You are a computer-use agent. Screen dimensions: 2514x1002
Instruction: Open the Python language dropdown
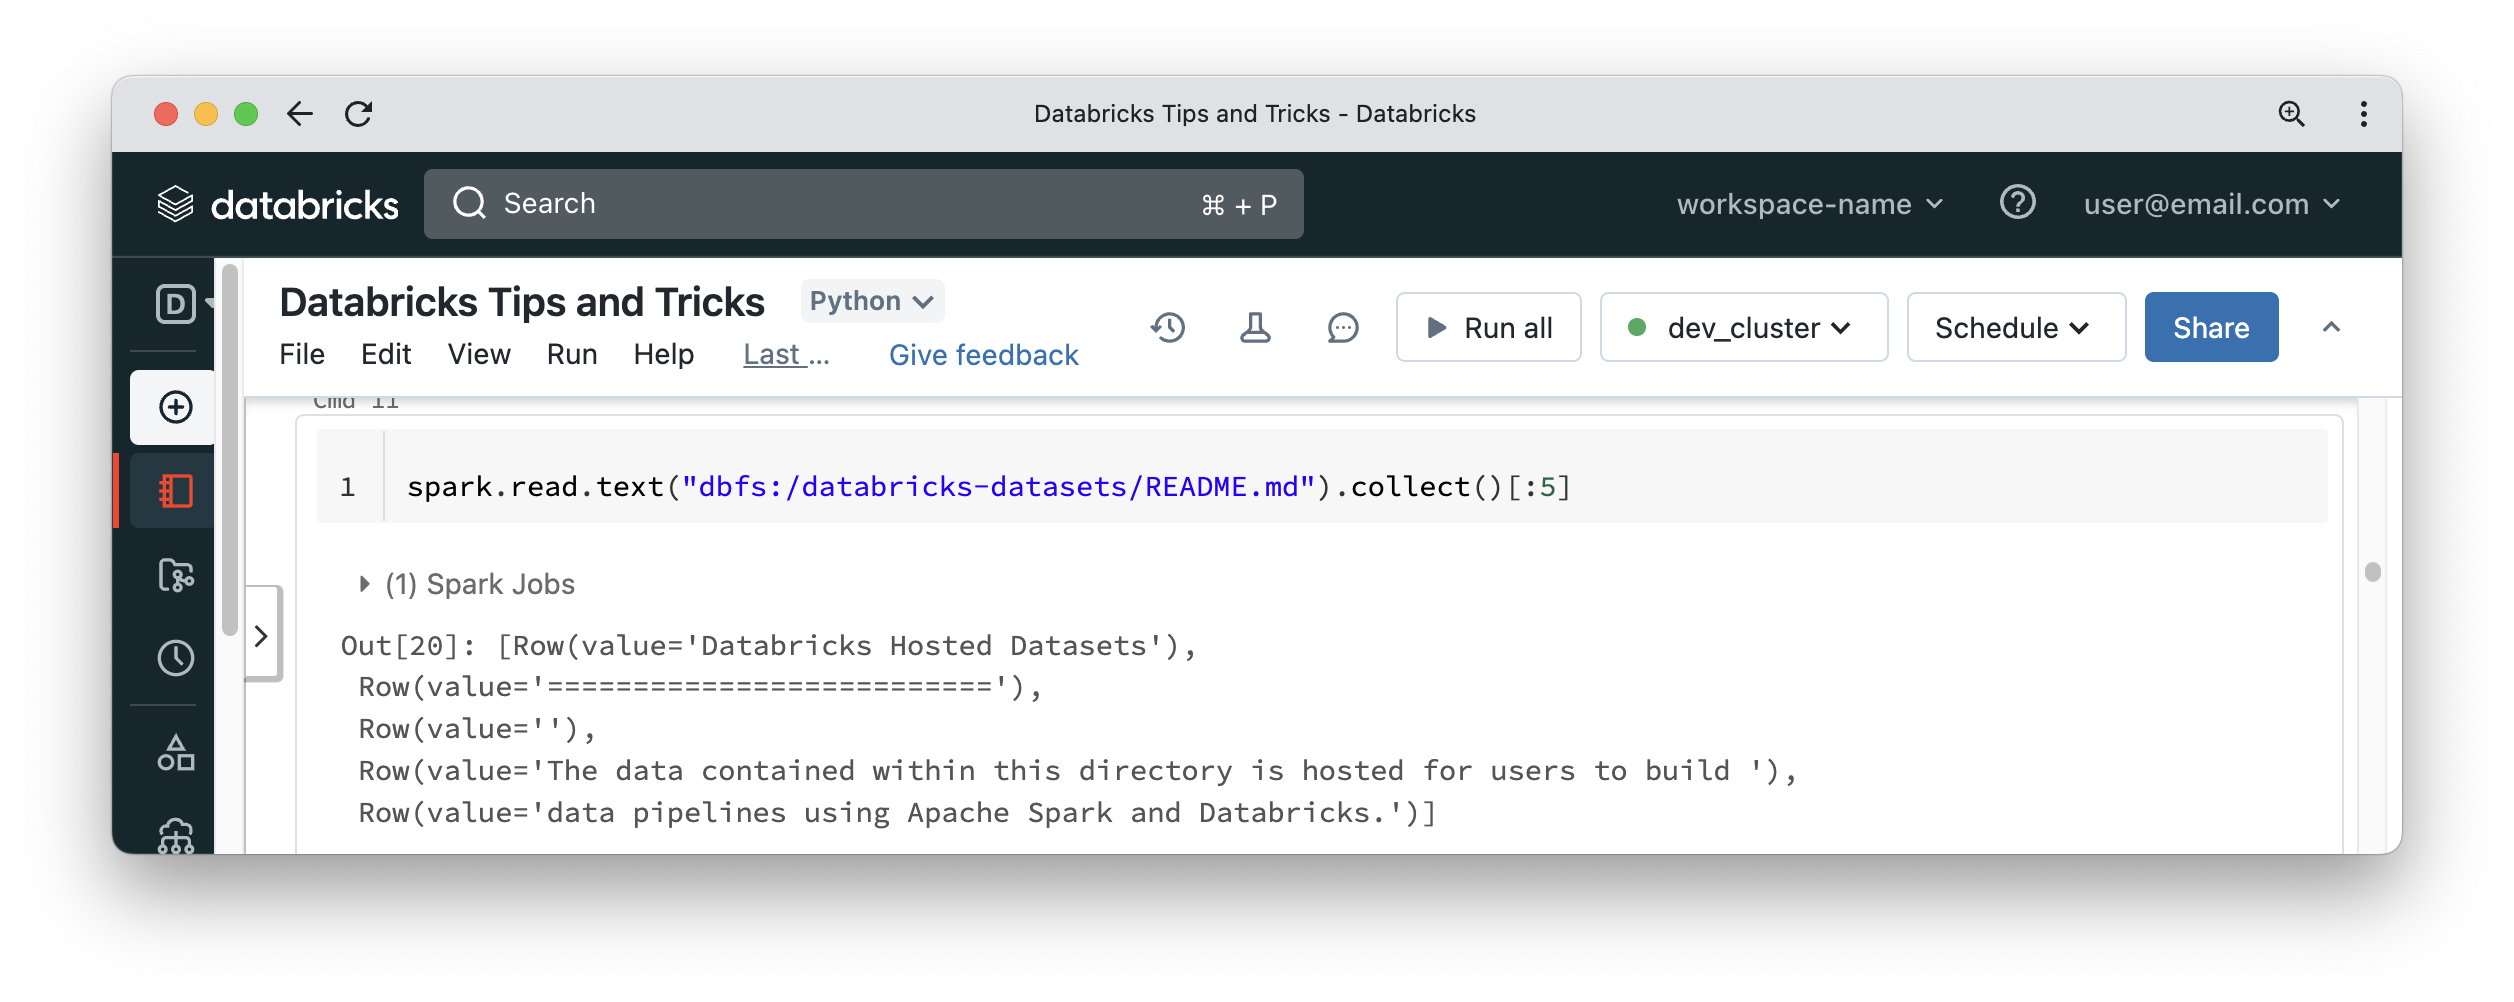[x=872, y=301]
